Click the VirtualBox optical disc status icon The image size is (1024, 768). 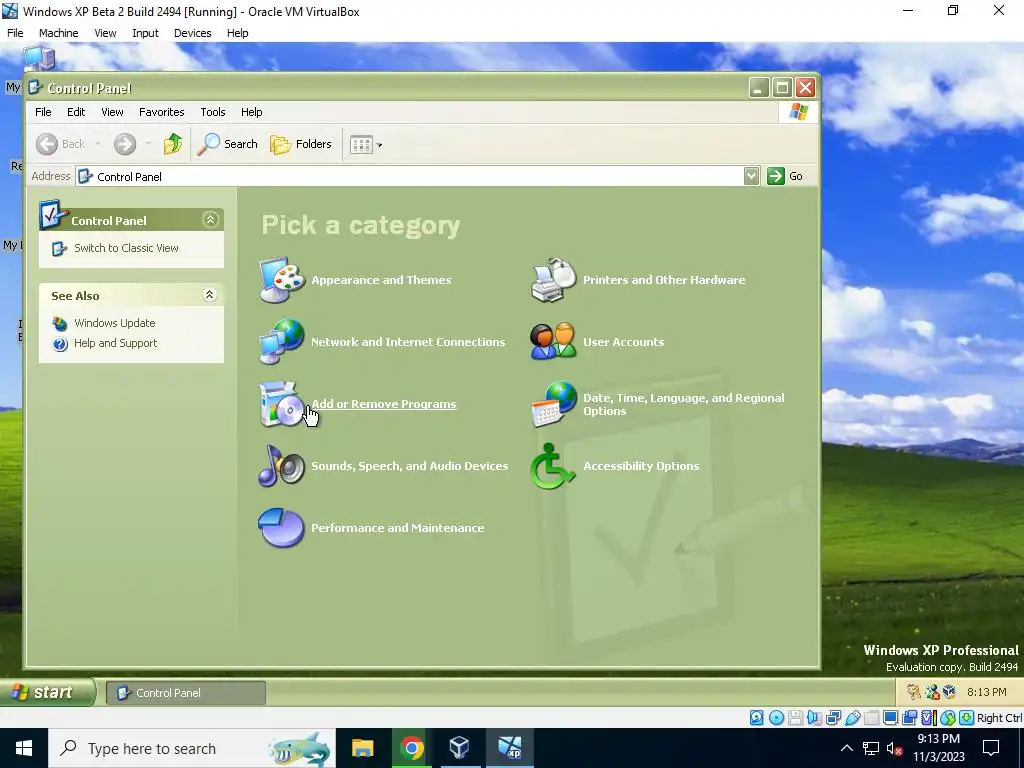(776, 718)
